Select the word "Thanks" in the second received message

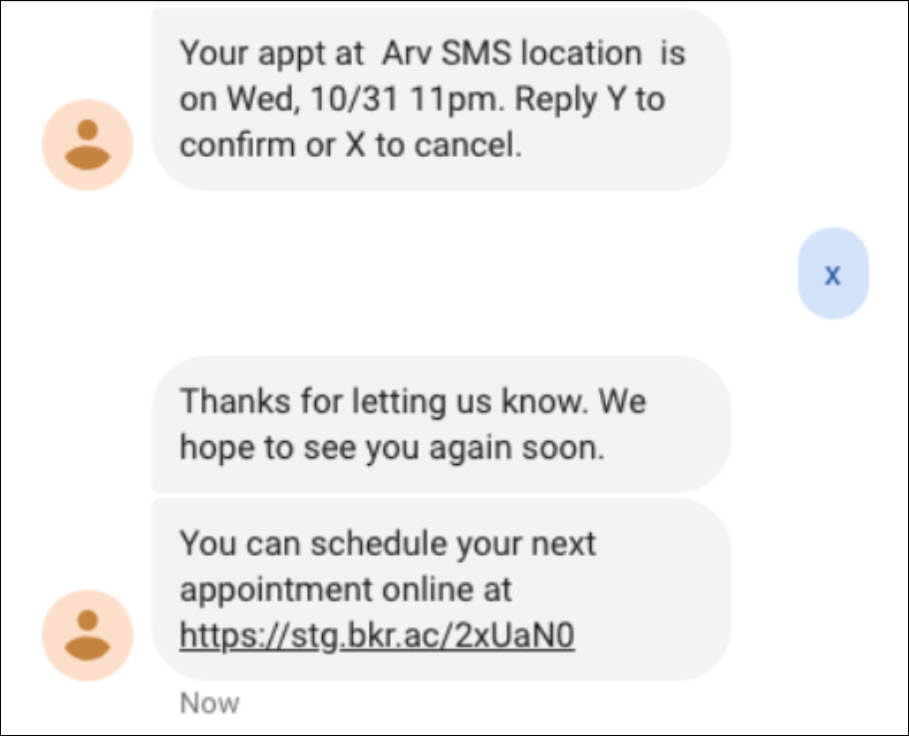pyautogui.click(x=235, y=401)
